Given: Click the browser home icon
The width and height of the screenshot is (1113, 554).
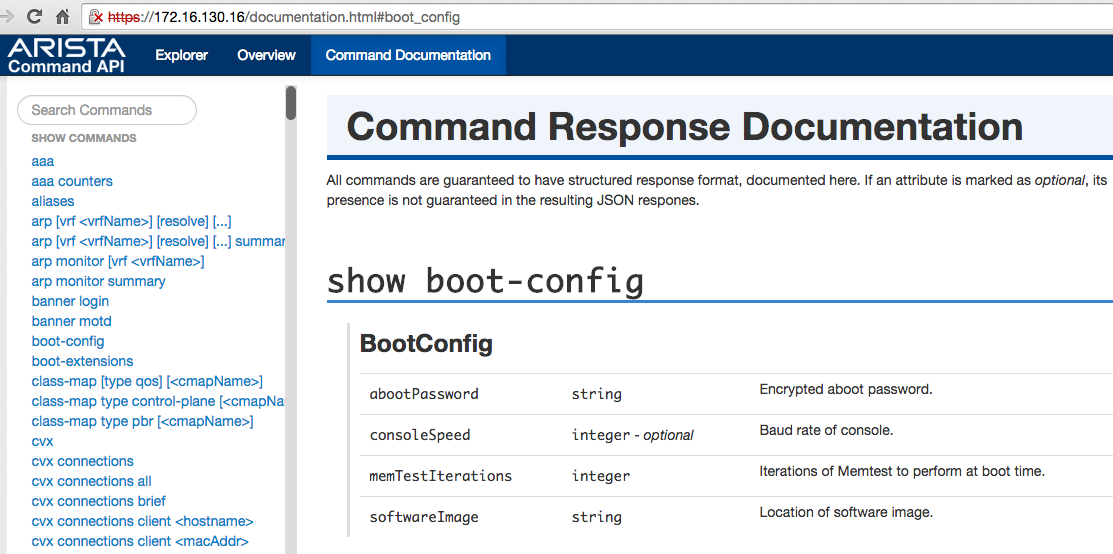Looking at the screenshot, I should click(62, 17).
